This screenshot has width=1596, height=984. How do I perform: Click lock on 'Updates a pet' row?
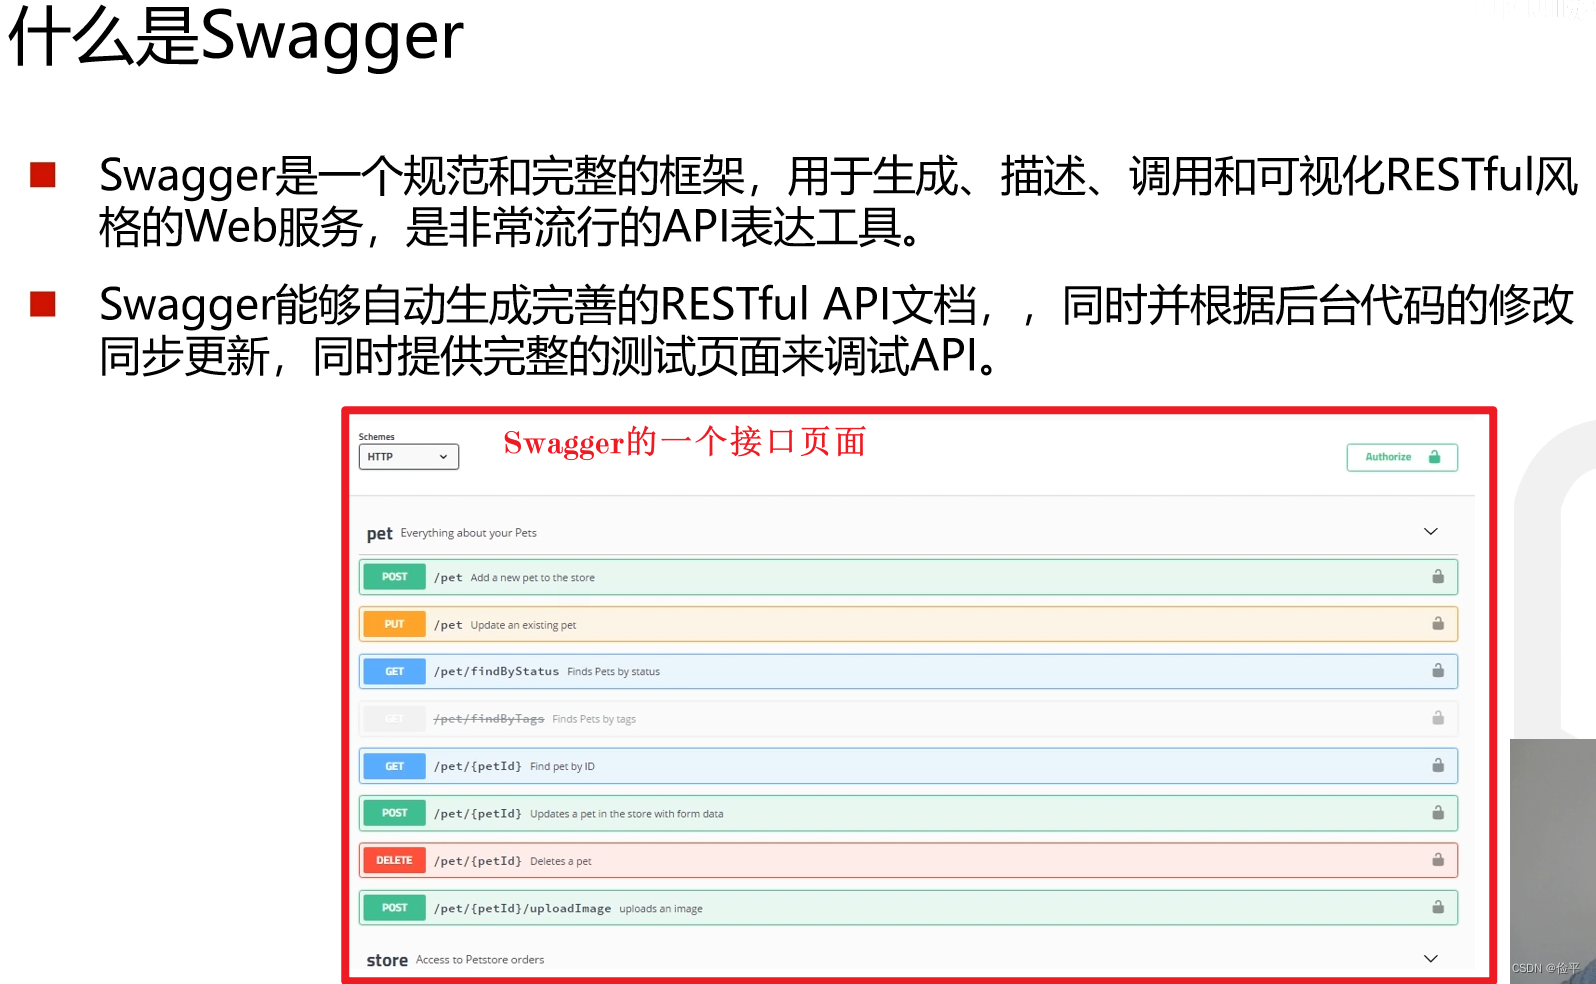(x=1438, y=813)
